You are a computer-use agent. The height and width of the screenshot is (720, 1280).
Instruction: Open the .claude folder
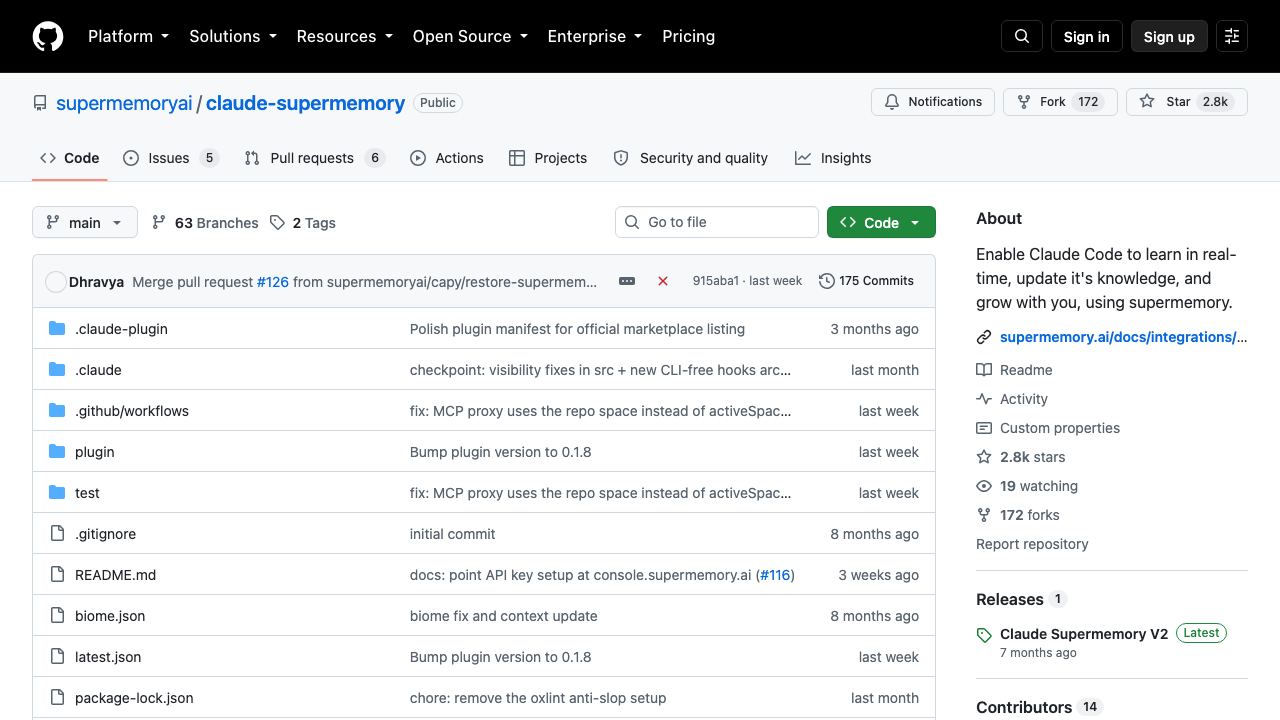tap(98, 370)
